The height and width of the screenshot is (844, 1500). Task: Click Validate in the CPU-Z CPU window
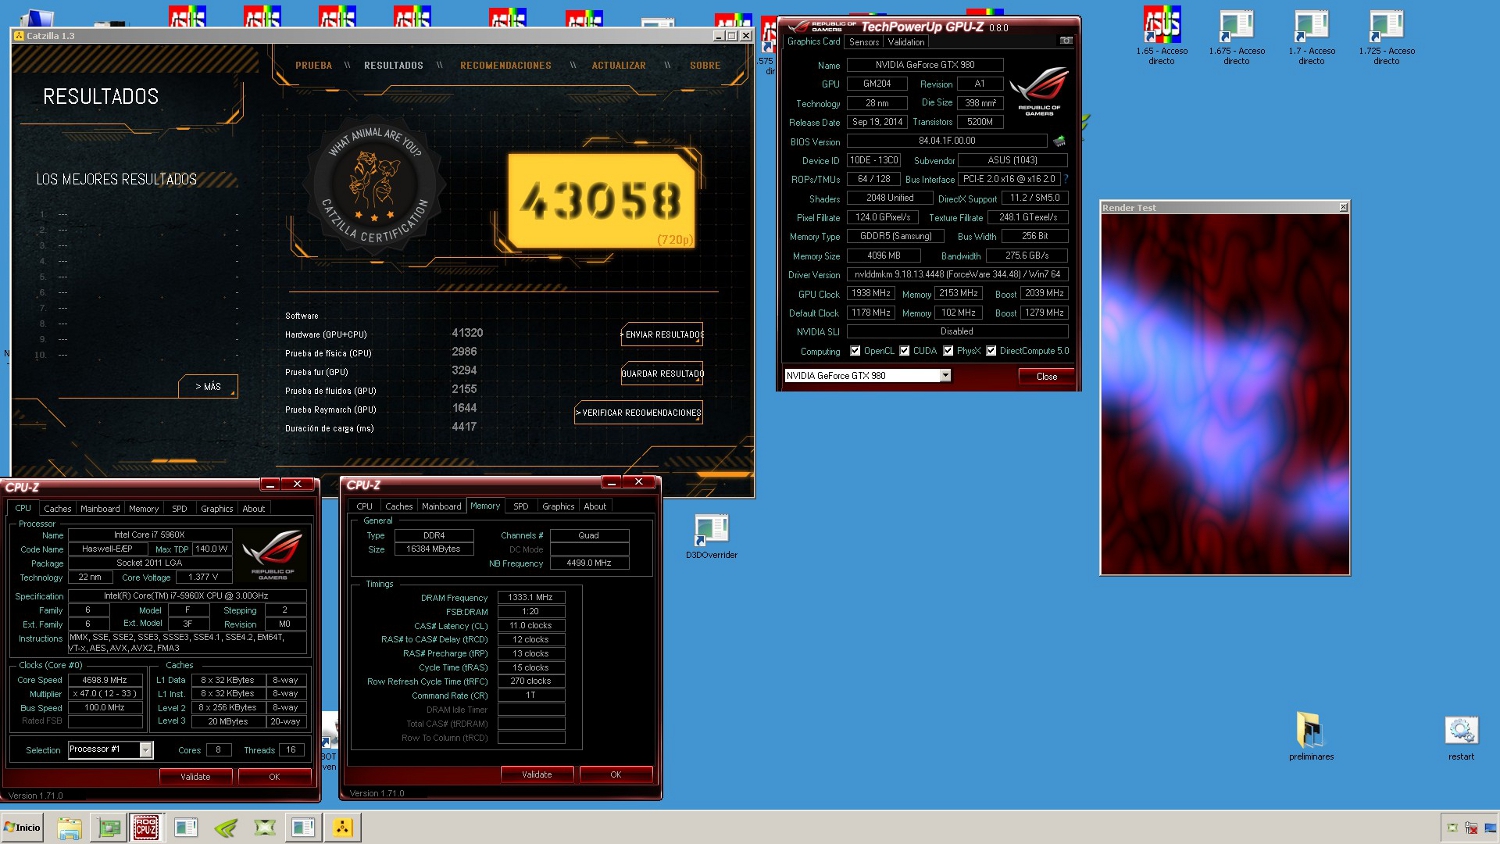coord(195,777)
